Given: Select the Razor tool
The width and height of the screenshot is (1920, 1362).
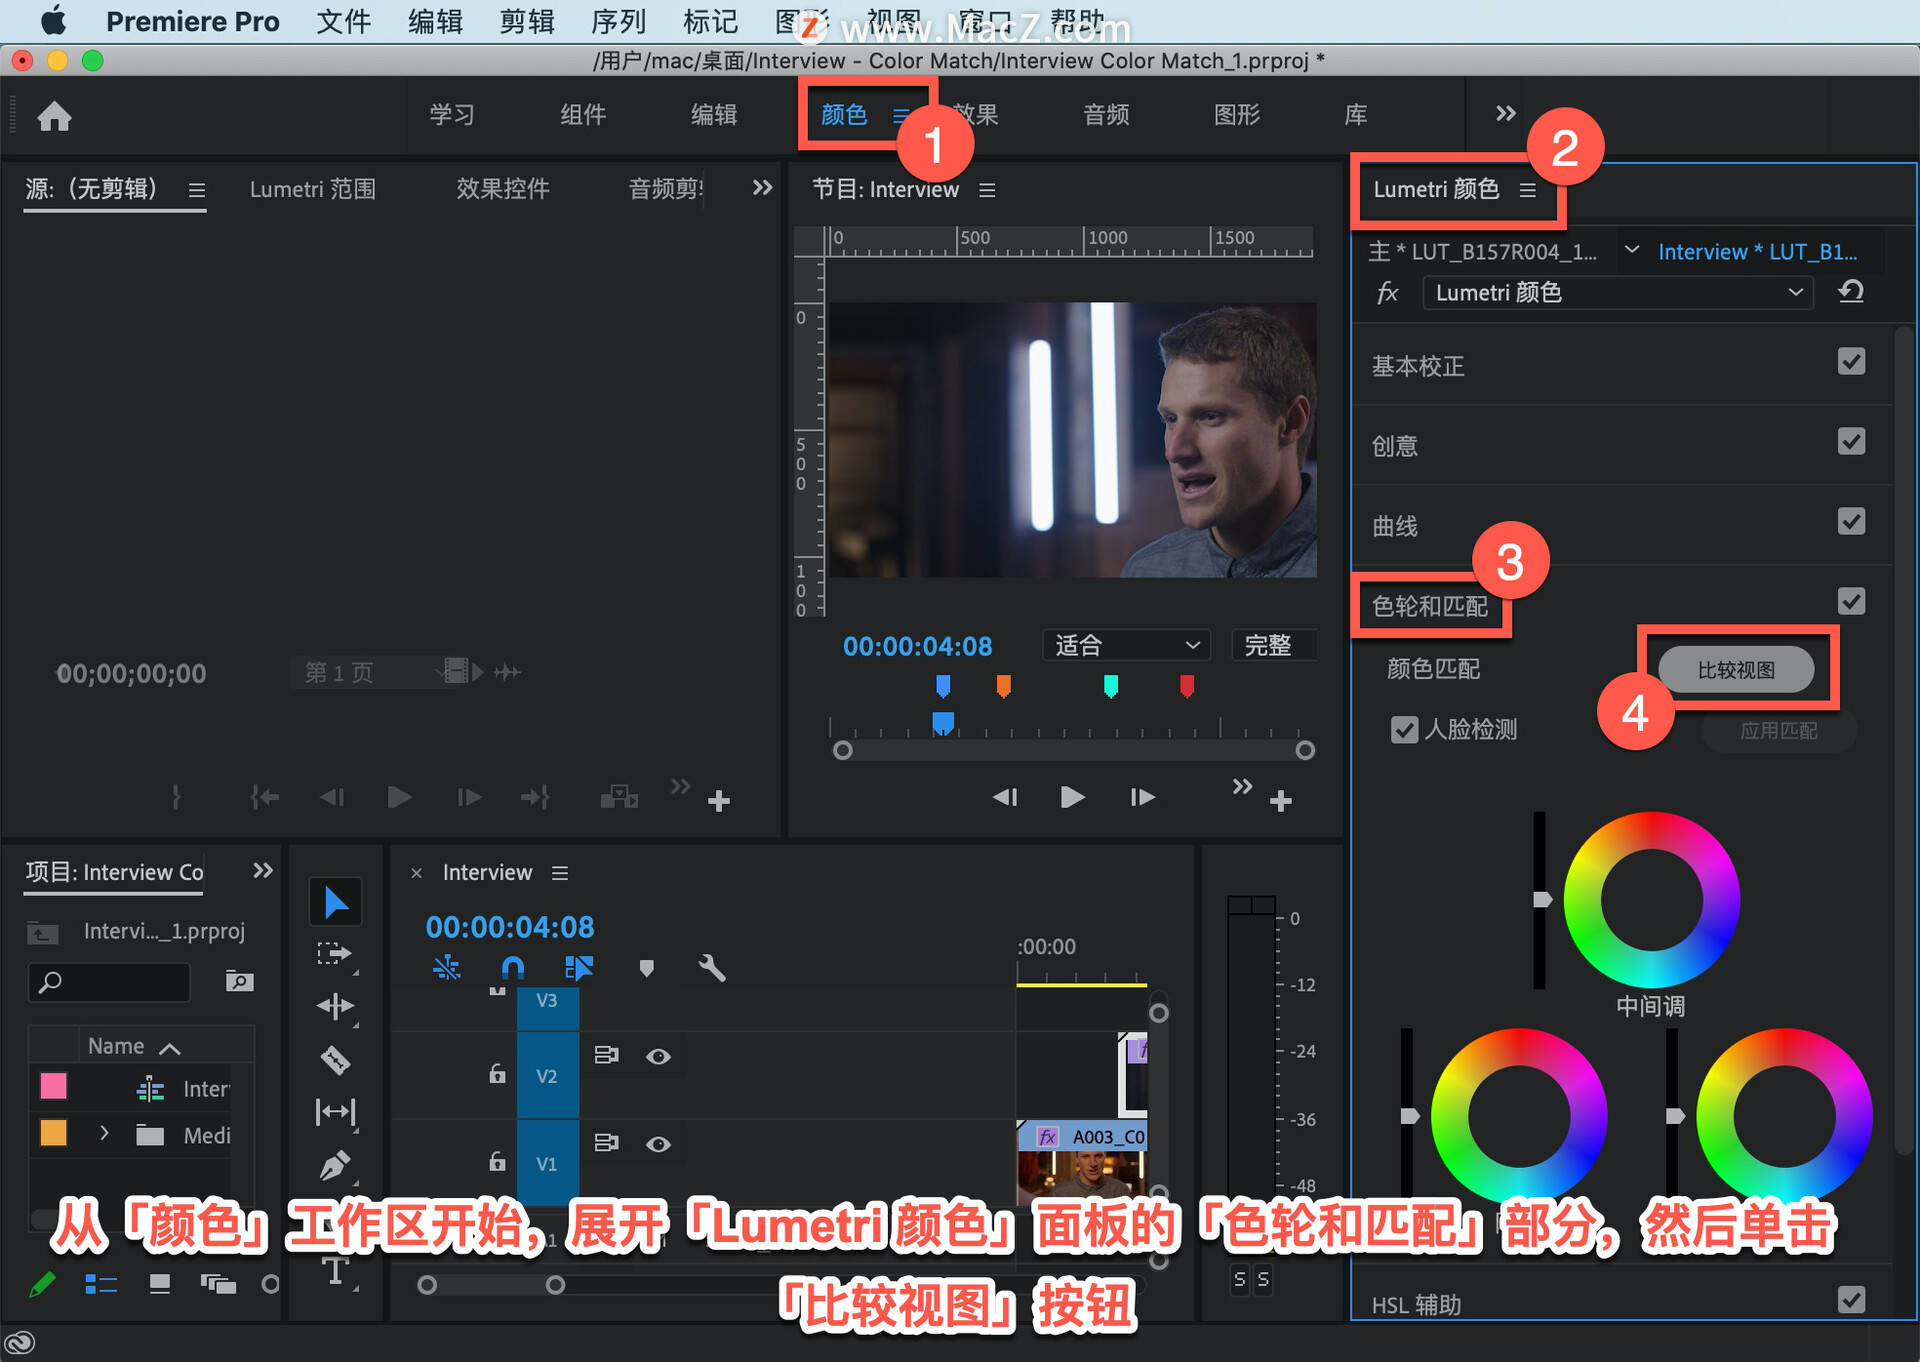Looking at the screenshot, I should (x=335, y=1059).
